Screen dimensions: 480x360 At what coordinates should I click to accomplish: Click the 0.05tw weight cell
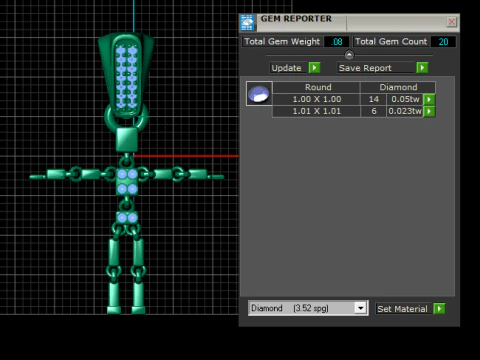click(x=405, y=99)
